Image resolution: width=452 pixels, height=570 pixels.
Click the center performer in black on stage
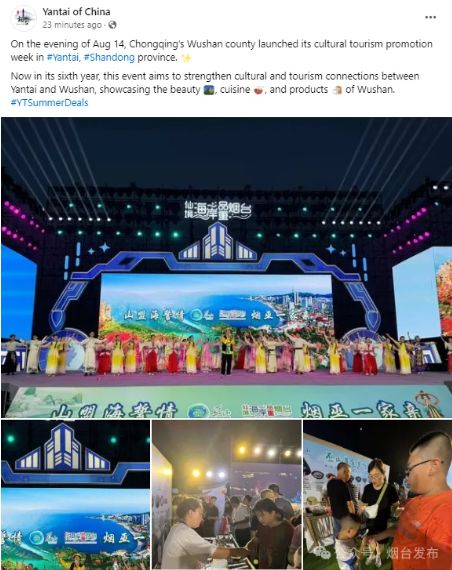click(227, 352)
